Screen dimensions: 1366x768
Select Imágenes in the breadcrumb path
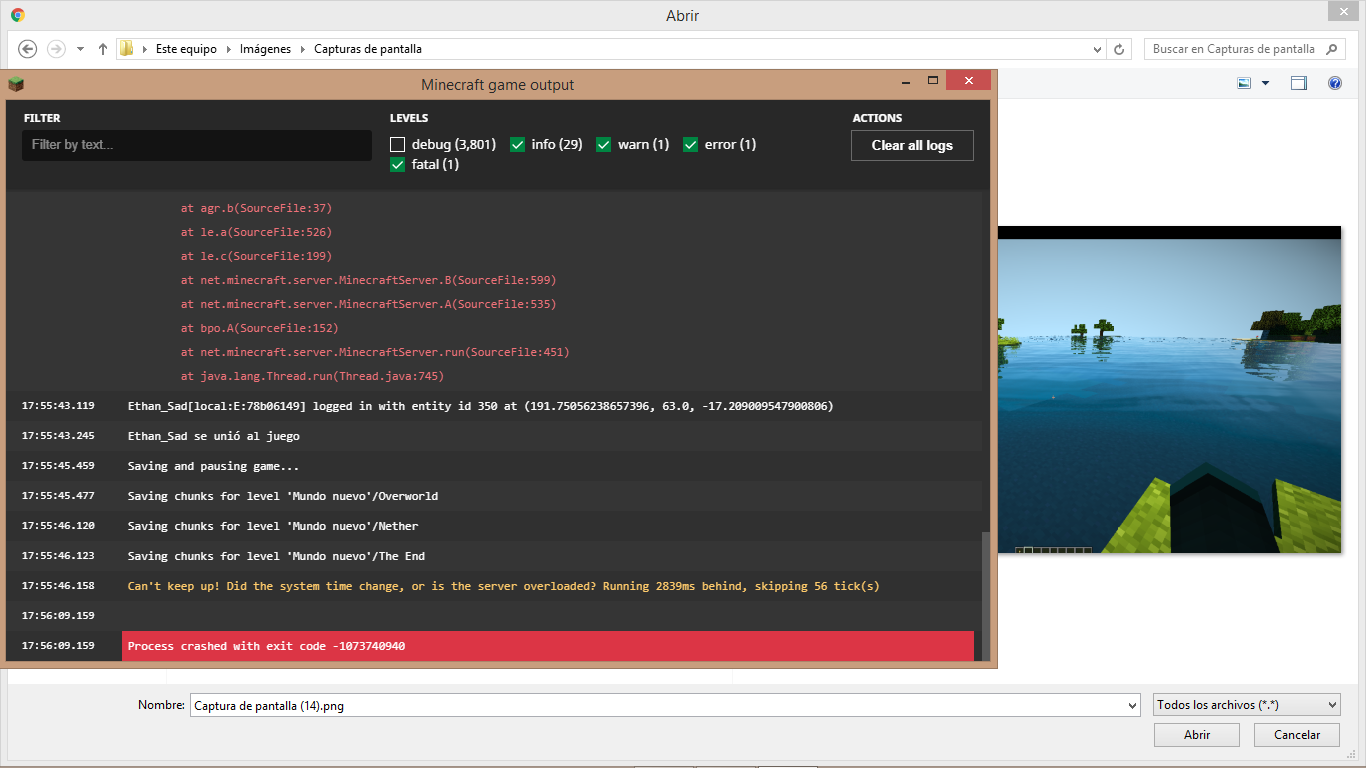click(265, 49)
